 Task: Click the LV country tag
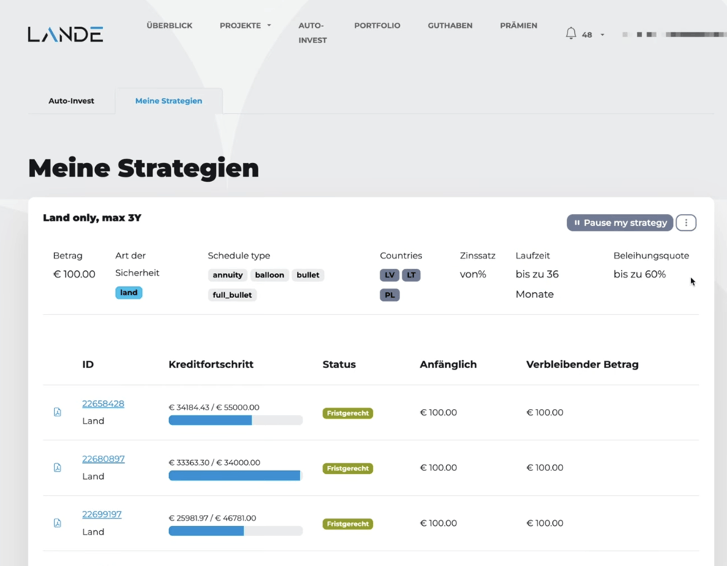tap(389, 275)
